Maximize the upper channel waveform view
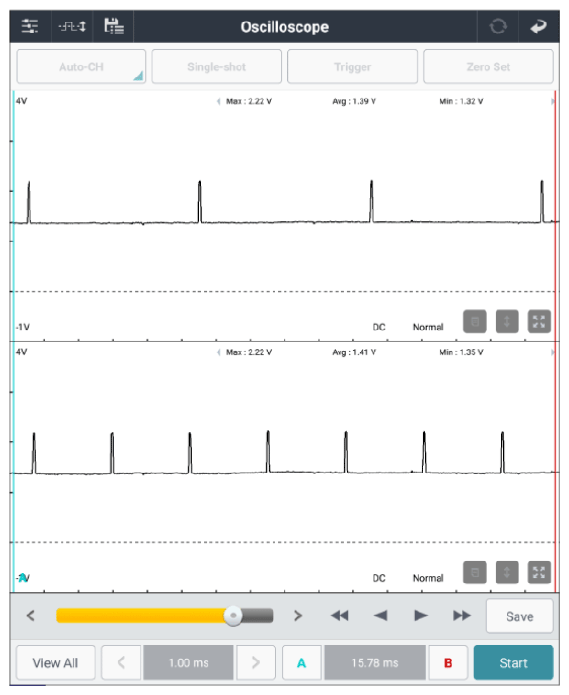This screenshot has height=695, width=569. point(539,321)
